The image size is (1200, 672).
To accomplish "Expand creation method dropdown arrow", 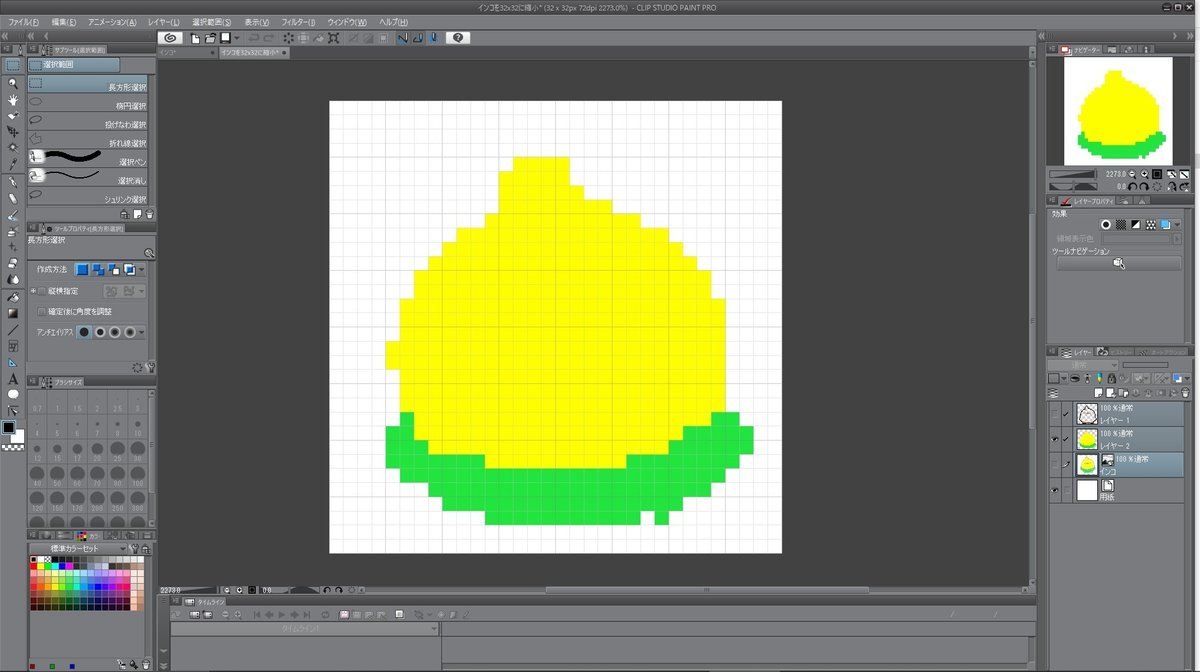I will click(x=142, y=270).
